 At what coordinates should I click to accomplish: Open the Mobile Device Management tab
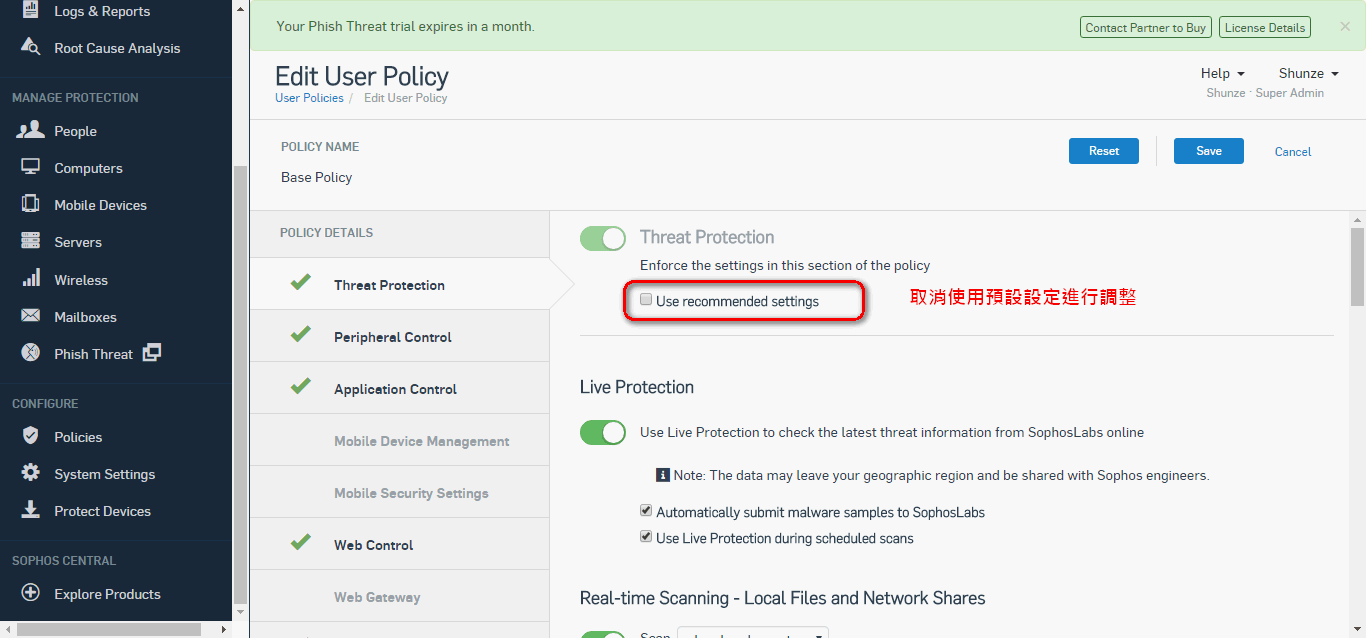[400, 440]
